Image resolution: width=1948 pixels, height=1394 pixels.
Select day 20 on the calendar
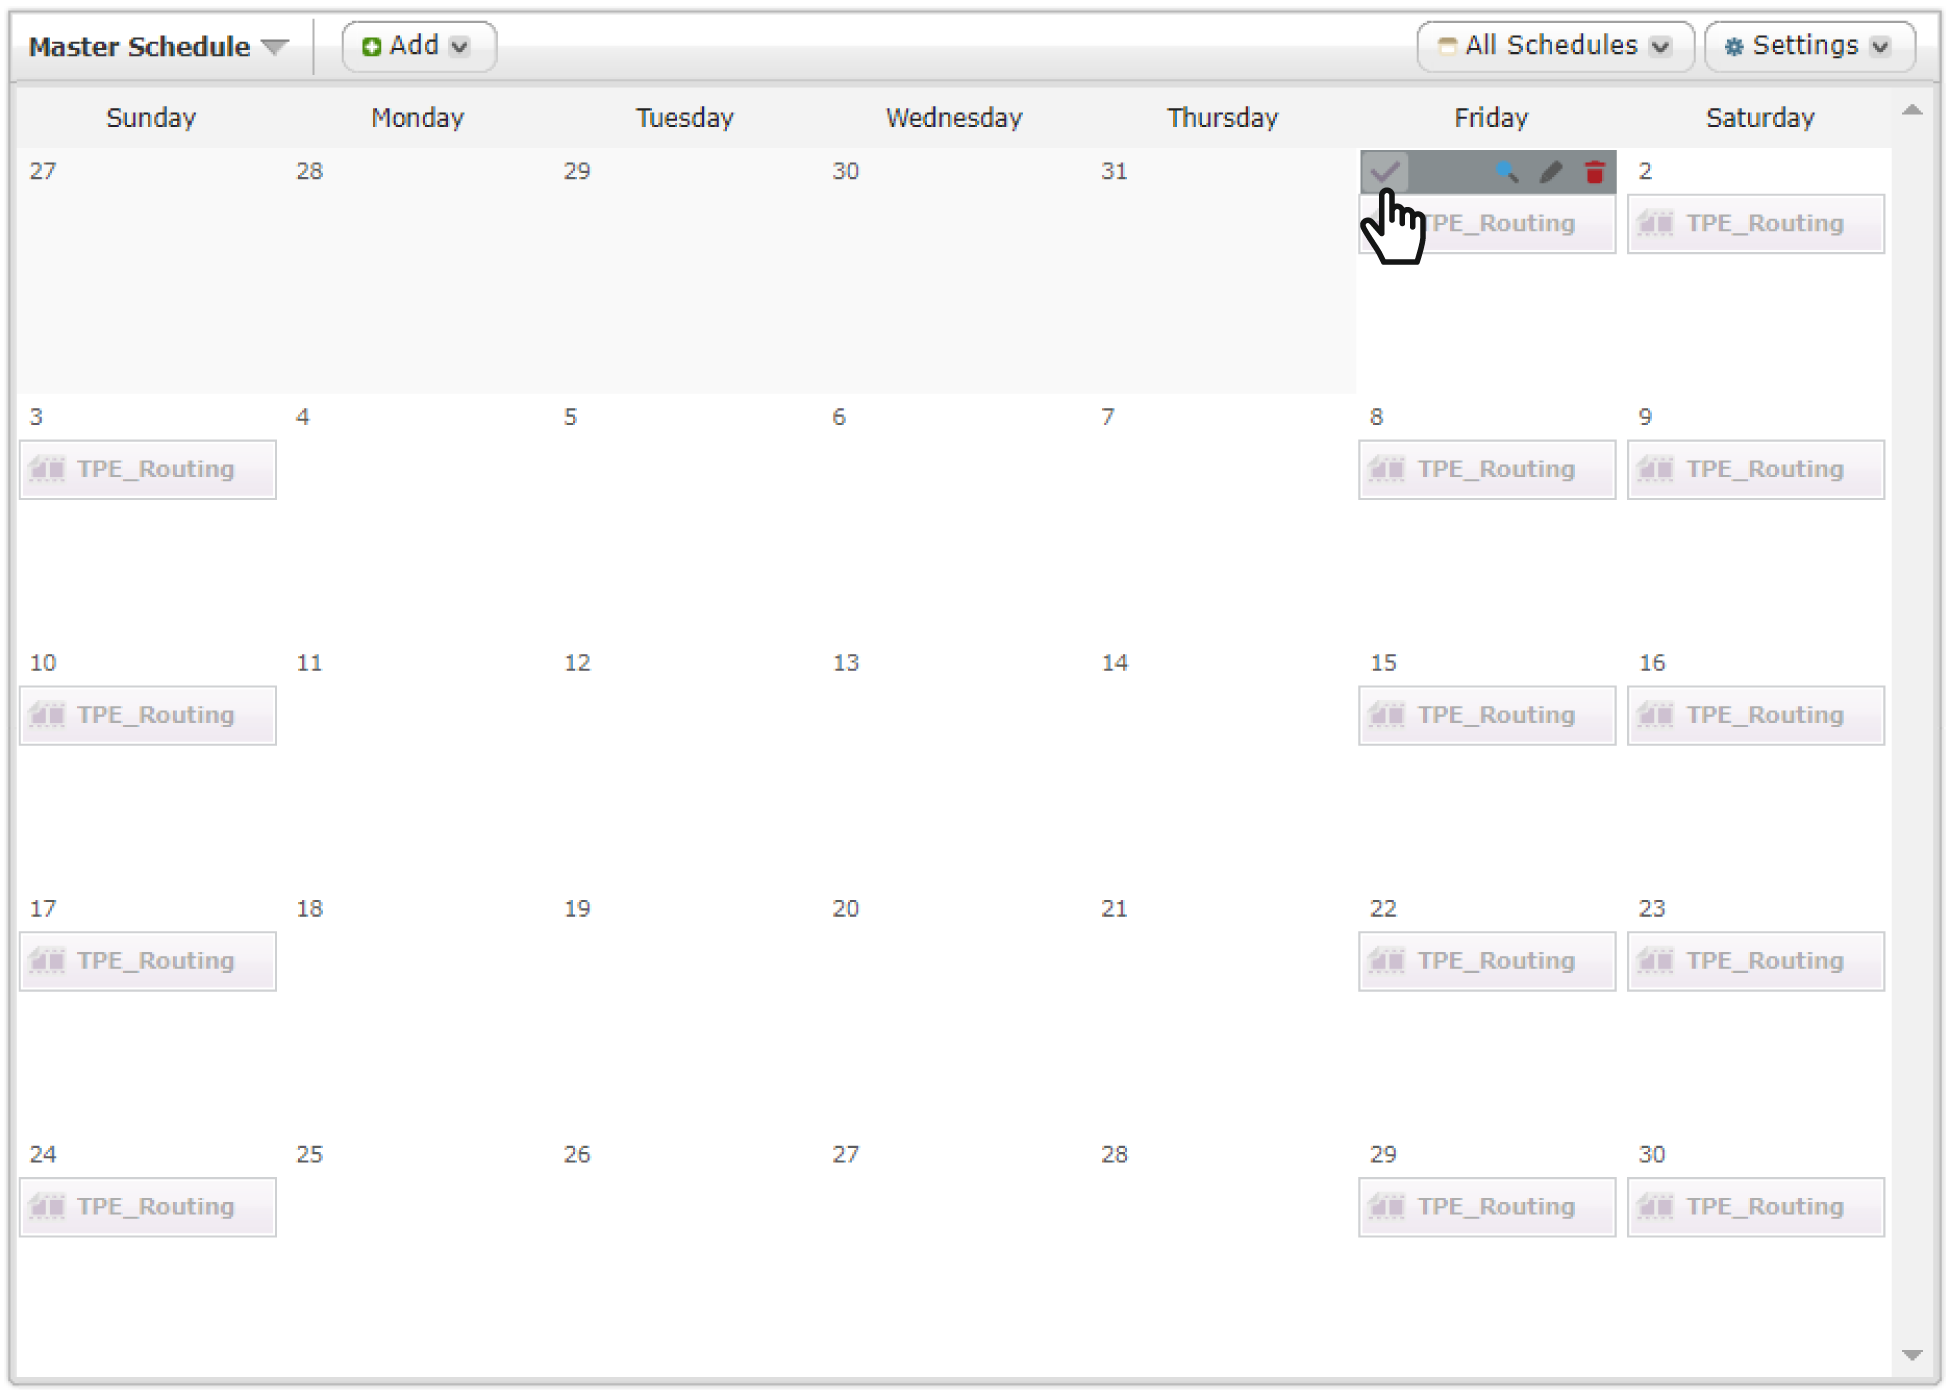coord(846,909)
